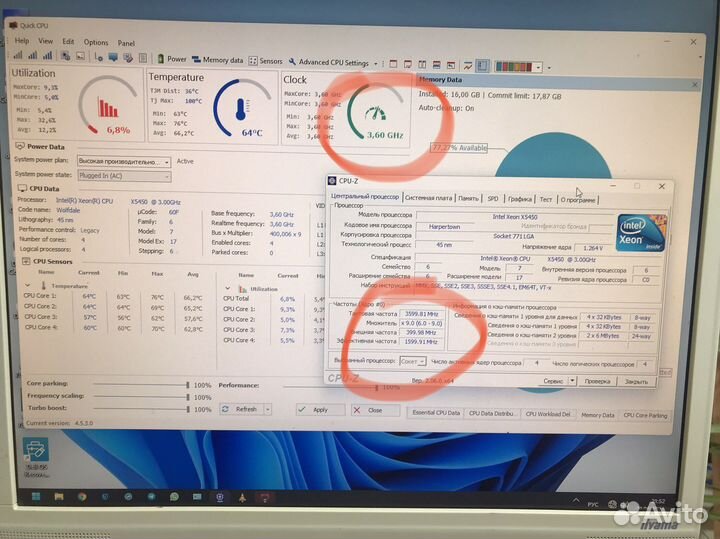Open the Memory data toolbar button
The height and width of the screenshot is (539, 720).
(217, 60)
